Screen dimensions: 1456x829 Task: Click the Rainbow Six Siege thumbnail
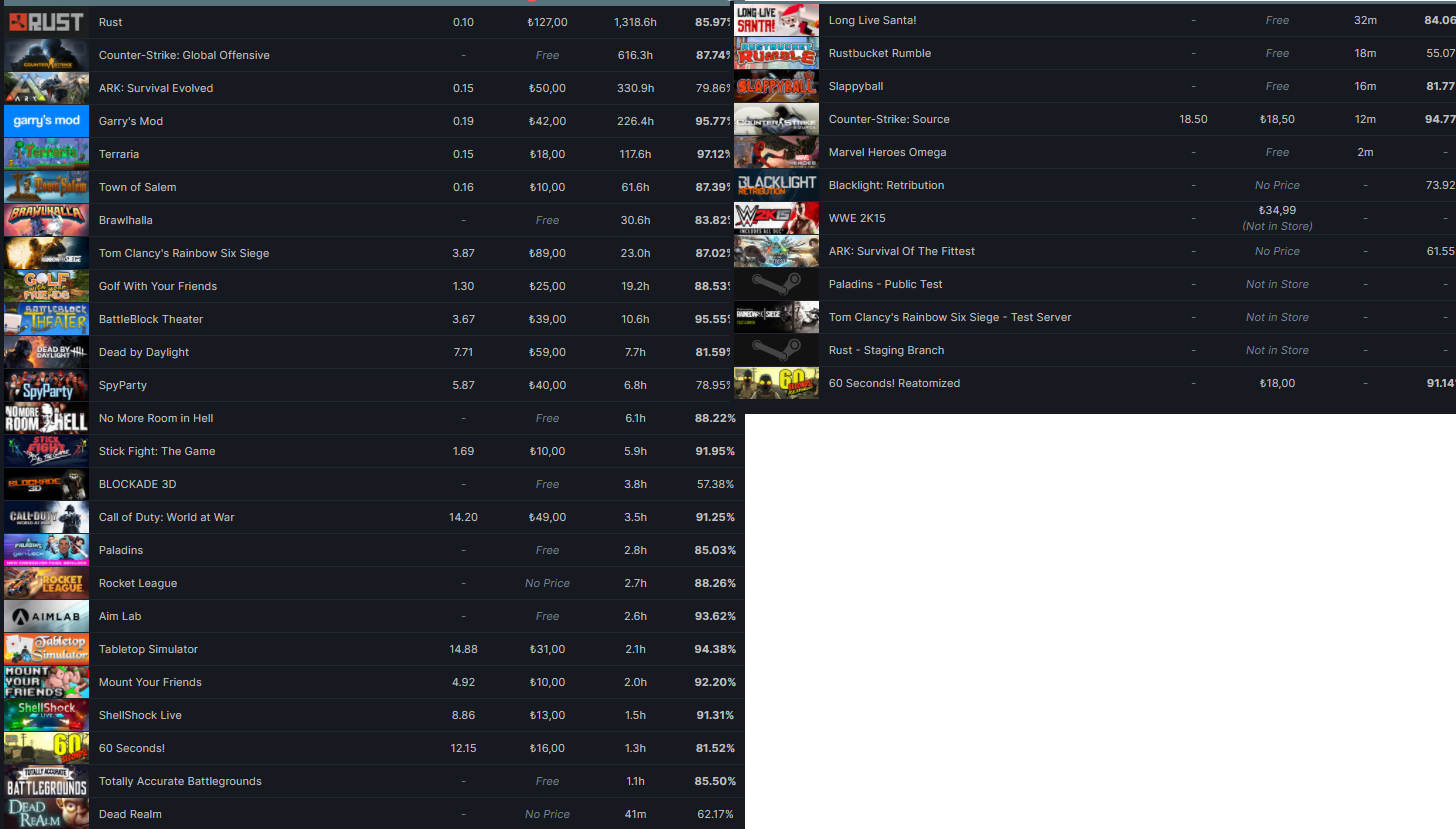[46, 253]
